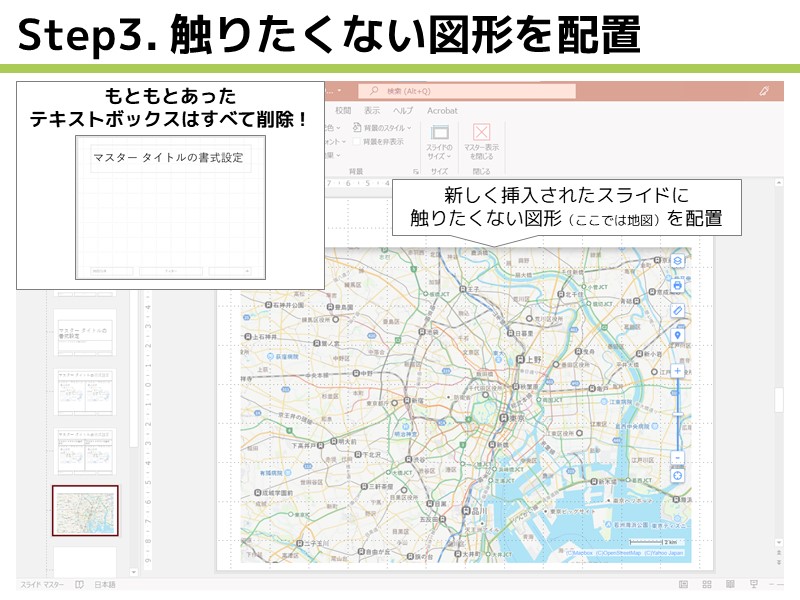Click the down arrow of the main vertical scrollbar
Image resolution: width=800 pixels, height=600 pixels.
click(779, 542)
